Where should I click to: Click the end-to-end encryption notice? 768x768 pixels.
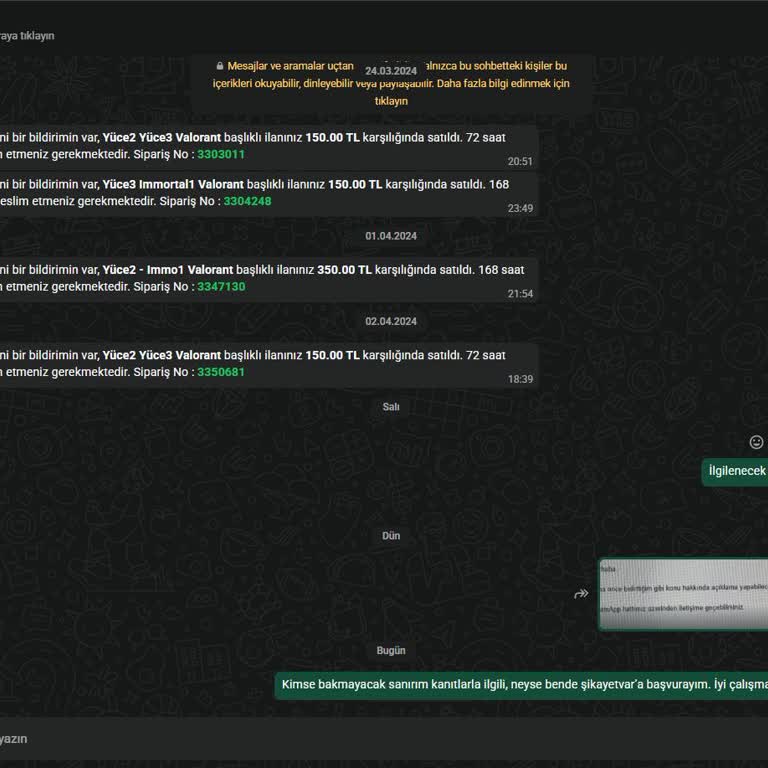391,83
